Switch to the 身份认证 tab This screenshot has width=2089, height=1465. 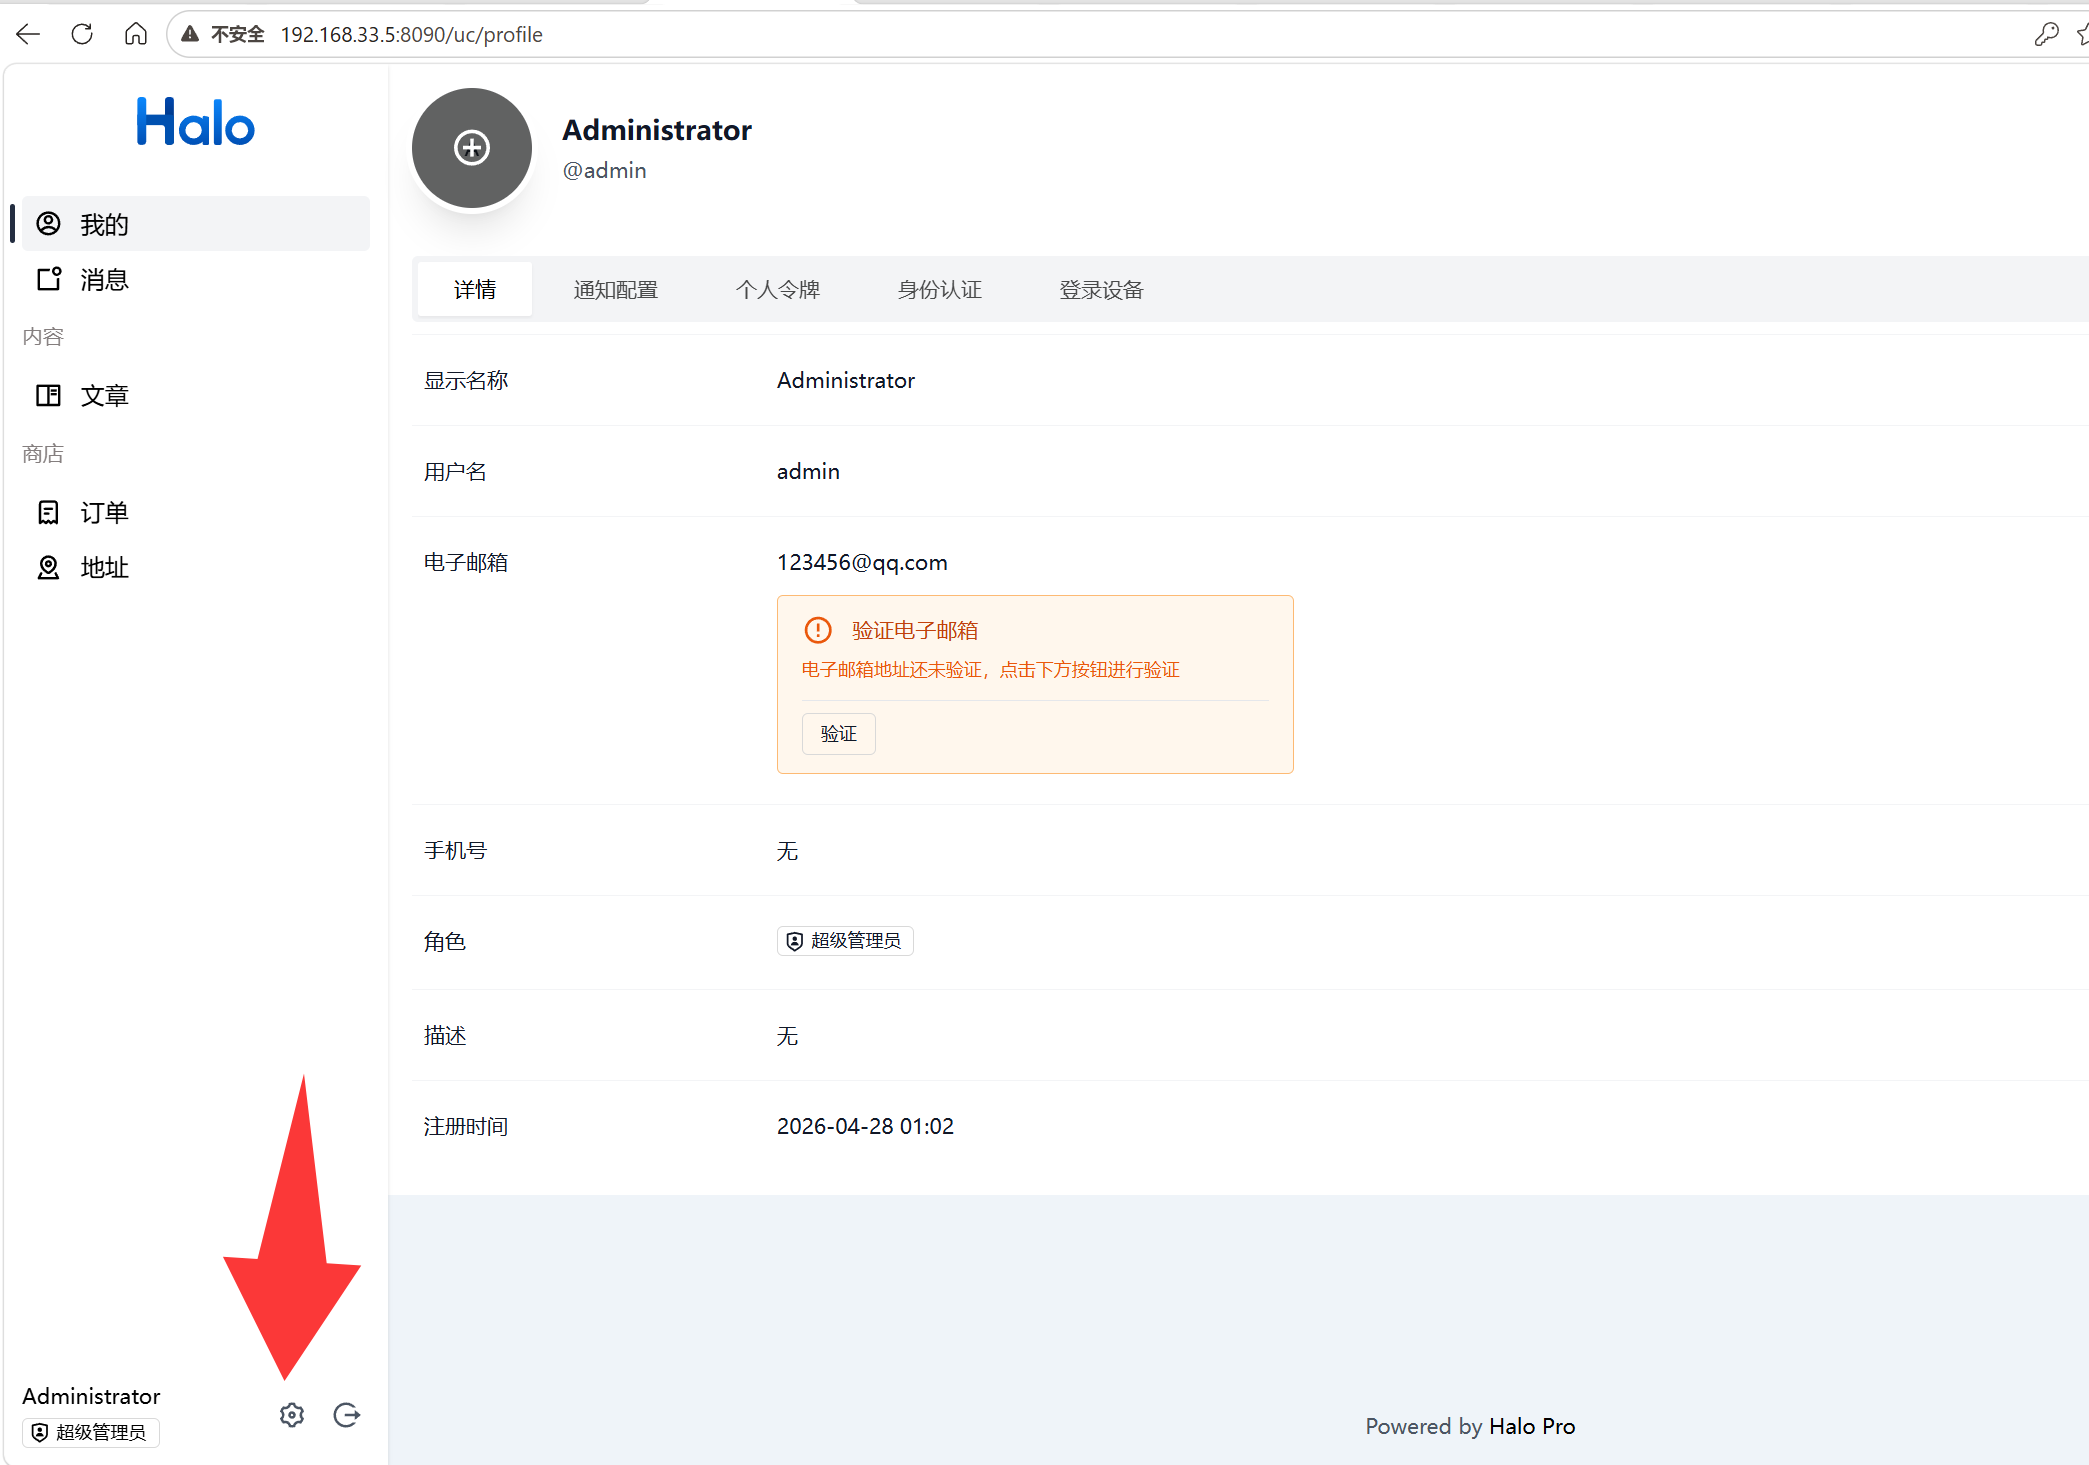[940, 290]
